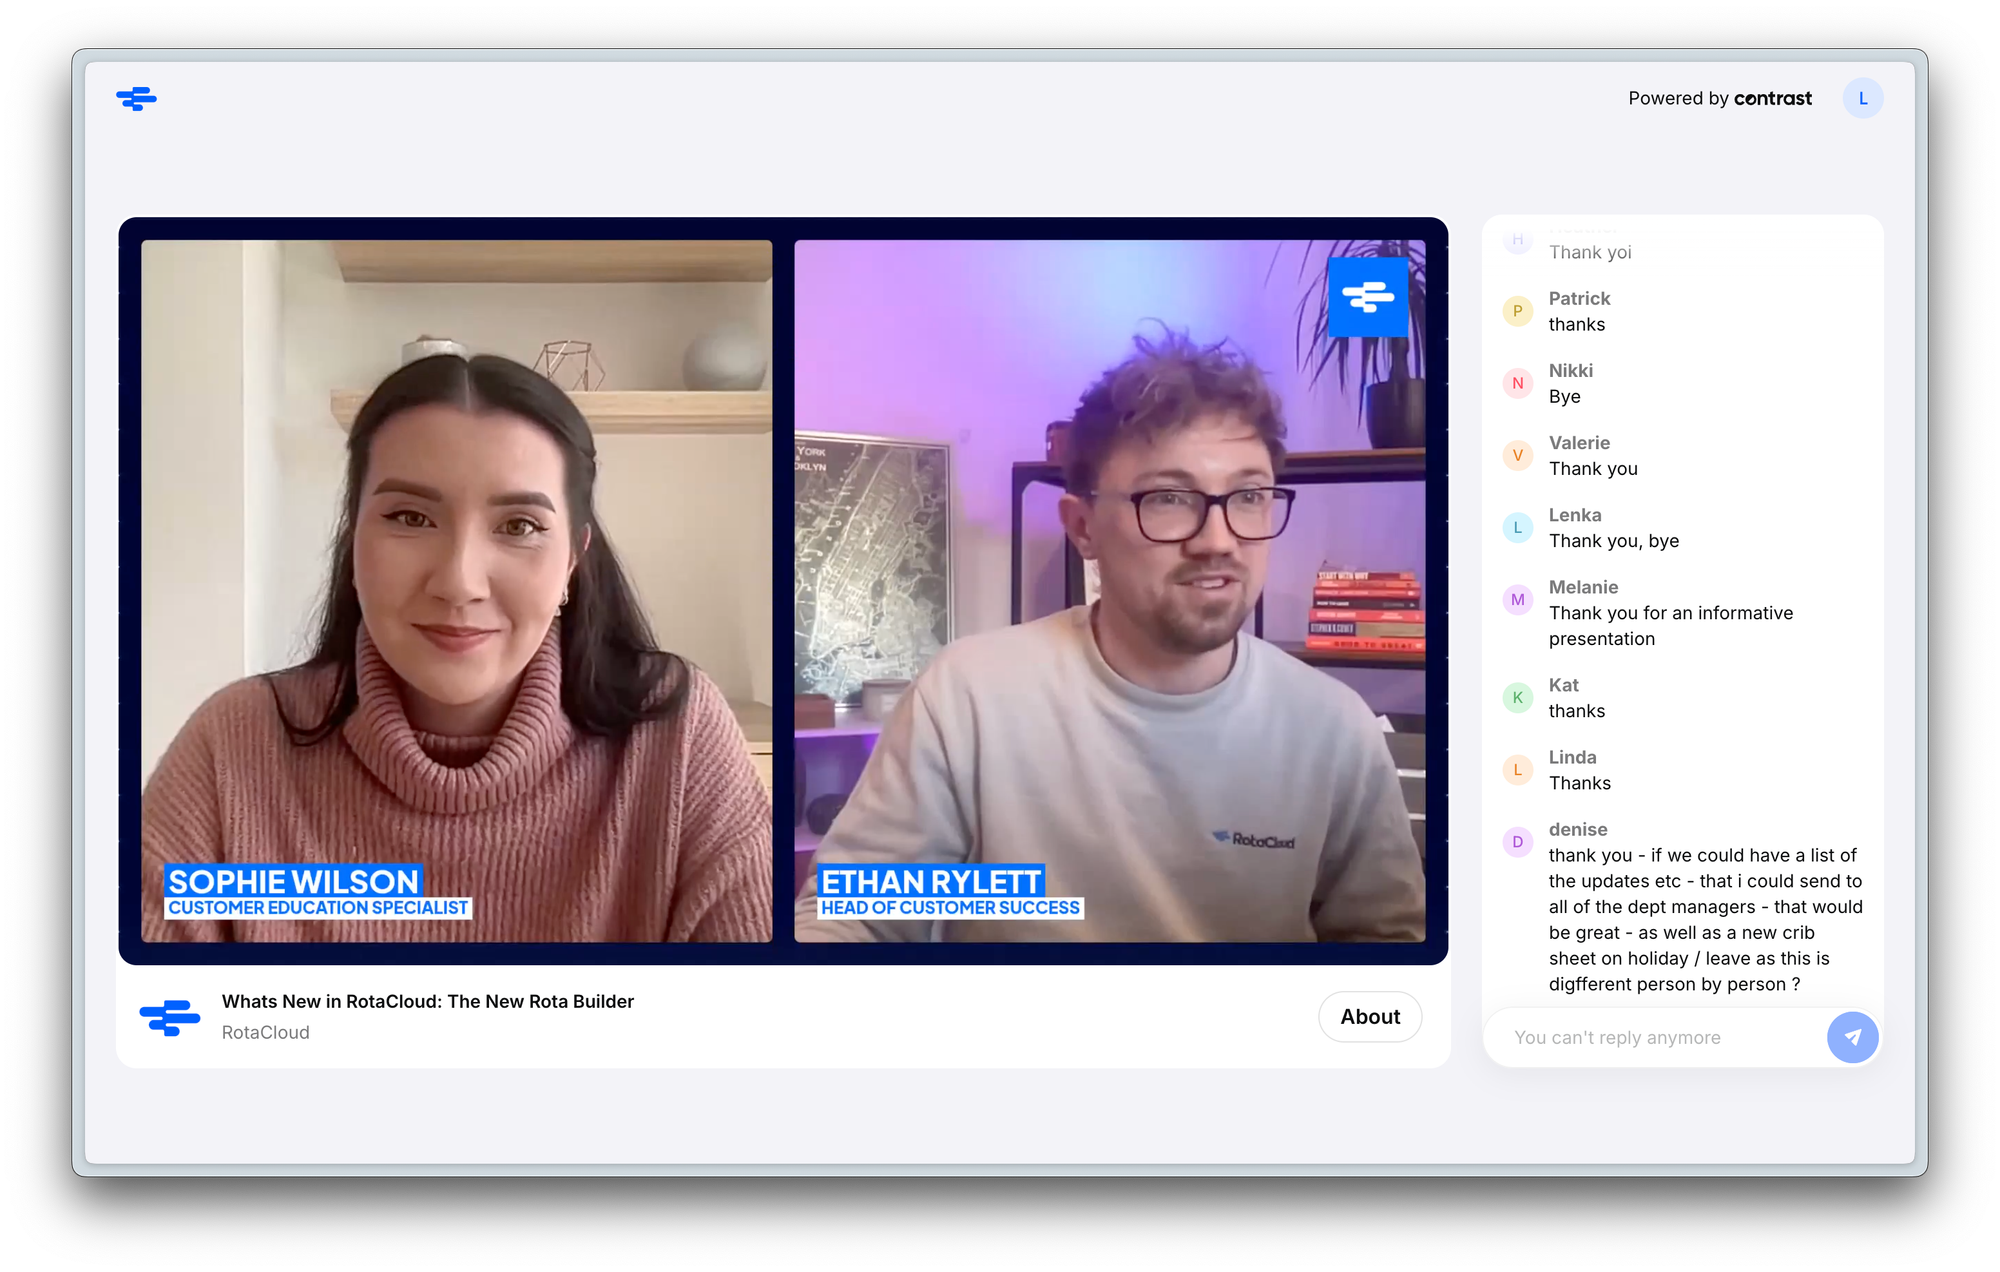
Task: Click the RotaCloud channel name below the title
Action: click(265, 1032)
